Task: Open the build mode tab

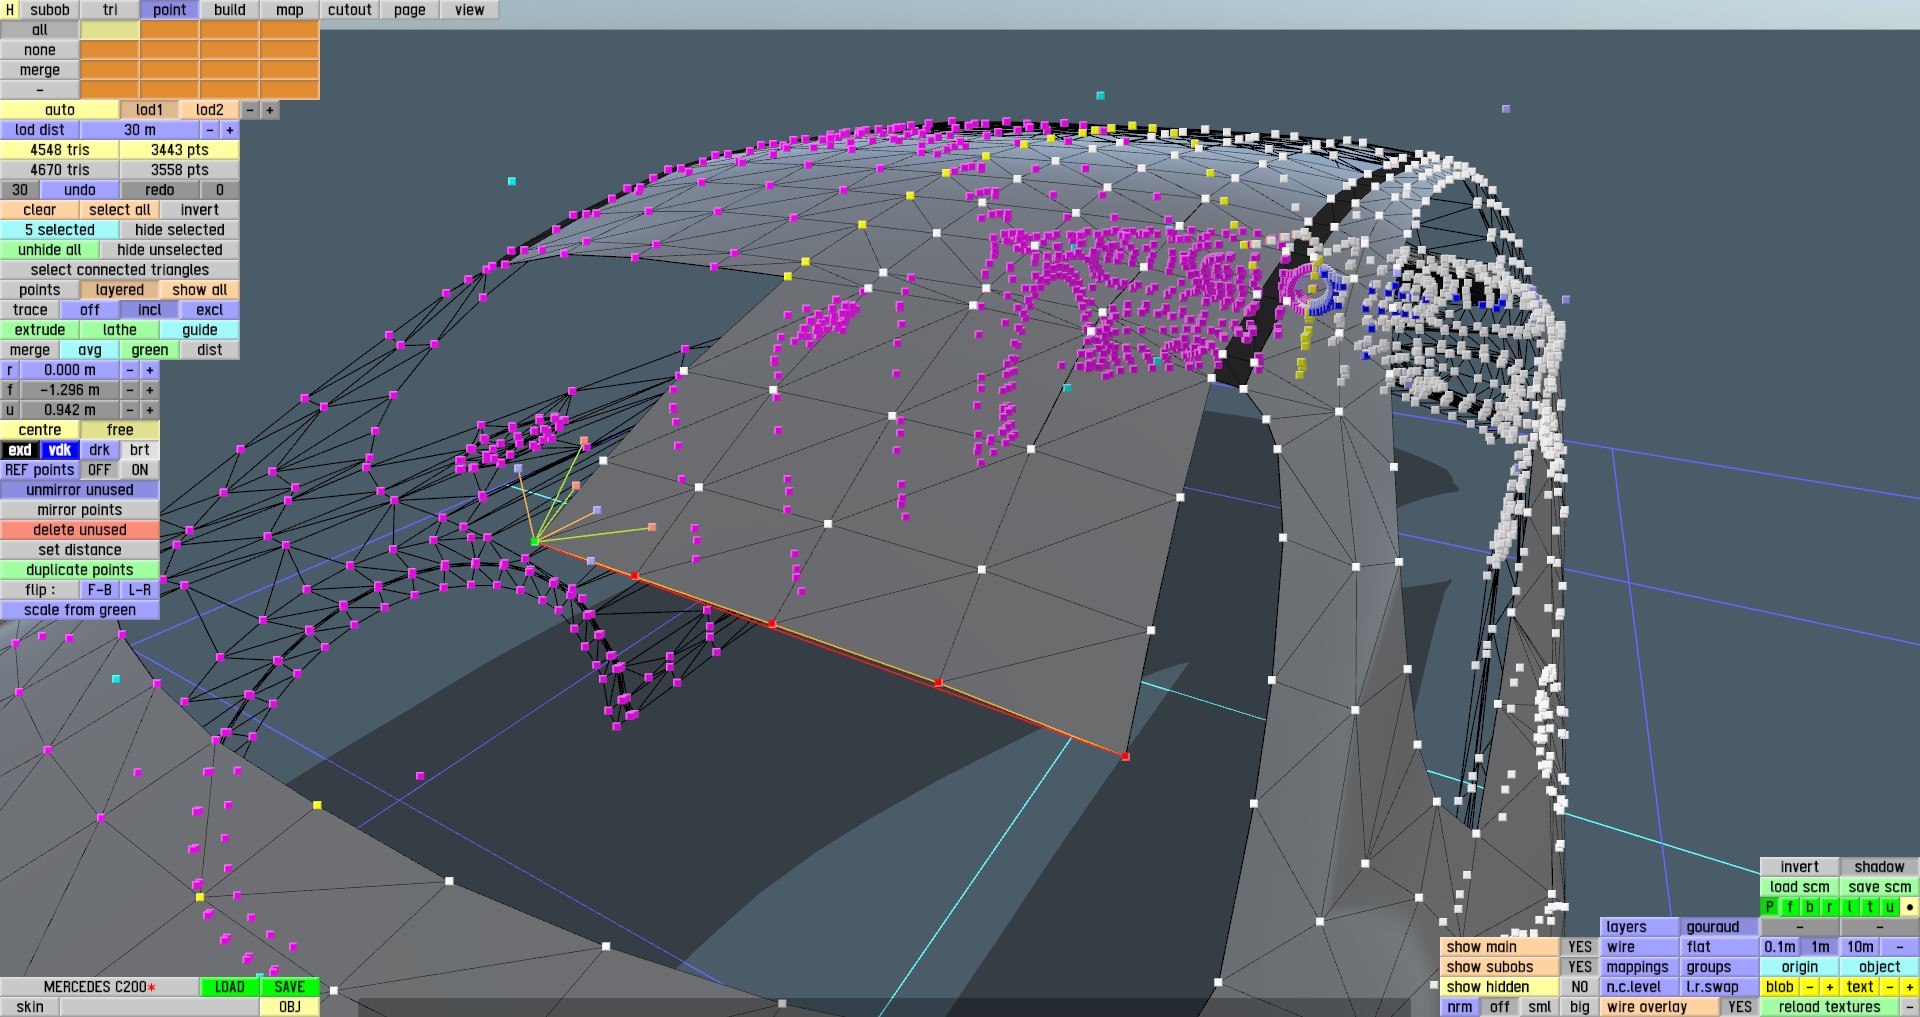Action: (x=230, y=10)
